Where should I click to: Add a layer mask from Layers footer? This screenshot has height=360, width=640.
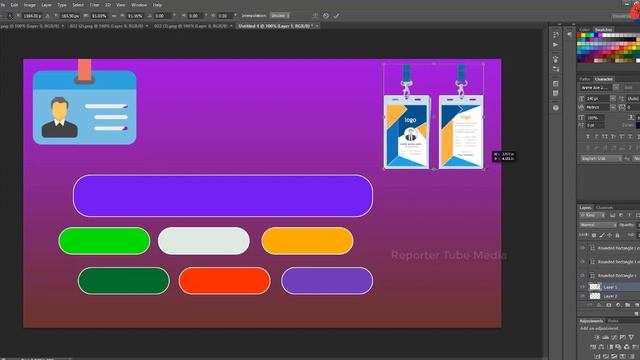click(x=609, y=305)
